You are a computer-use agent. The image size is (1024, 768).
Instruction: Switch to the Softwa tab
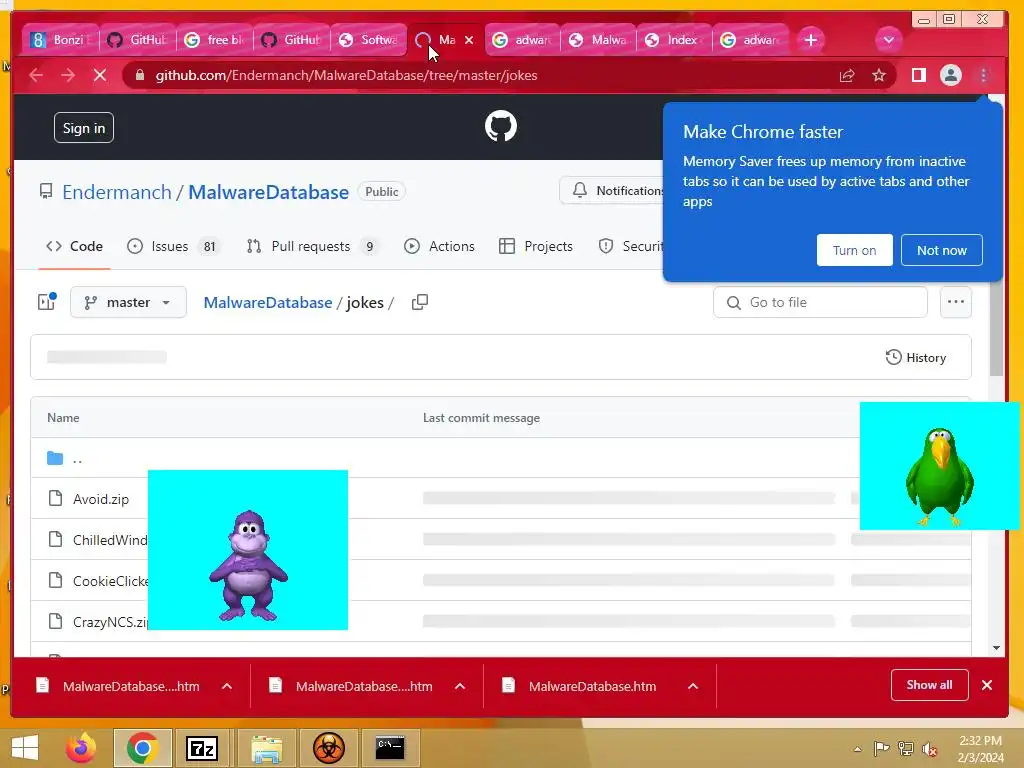(x=369, y=40)
